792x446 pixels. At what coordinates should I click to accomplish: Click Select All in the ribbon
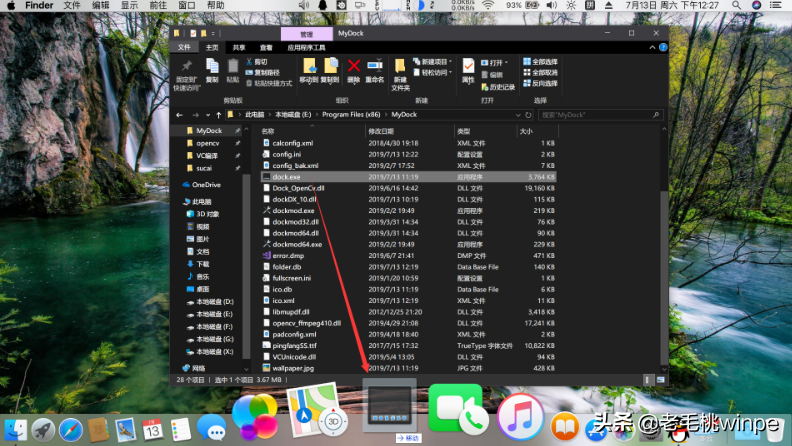pos(543,62)
